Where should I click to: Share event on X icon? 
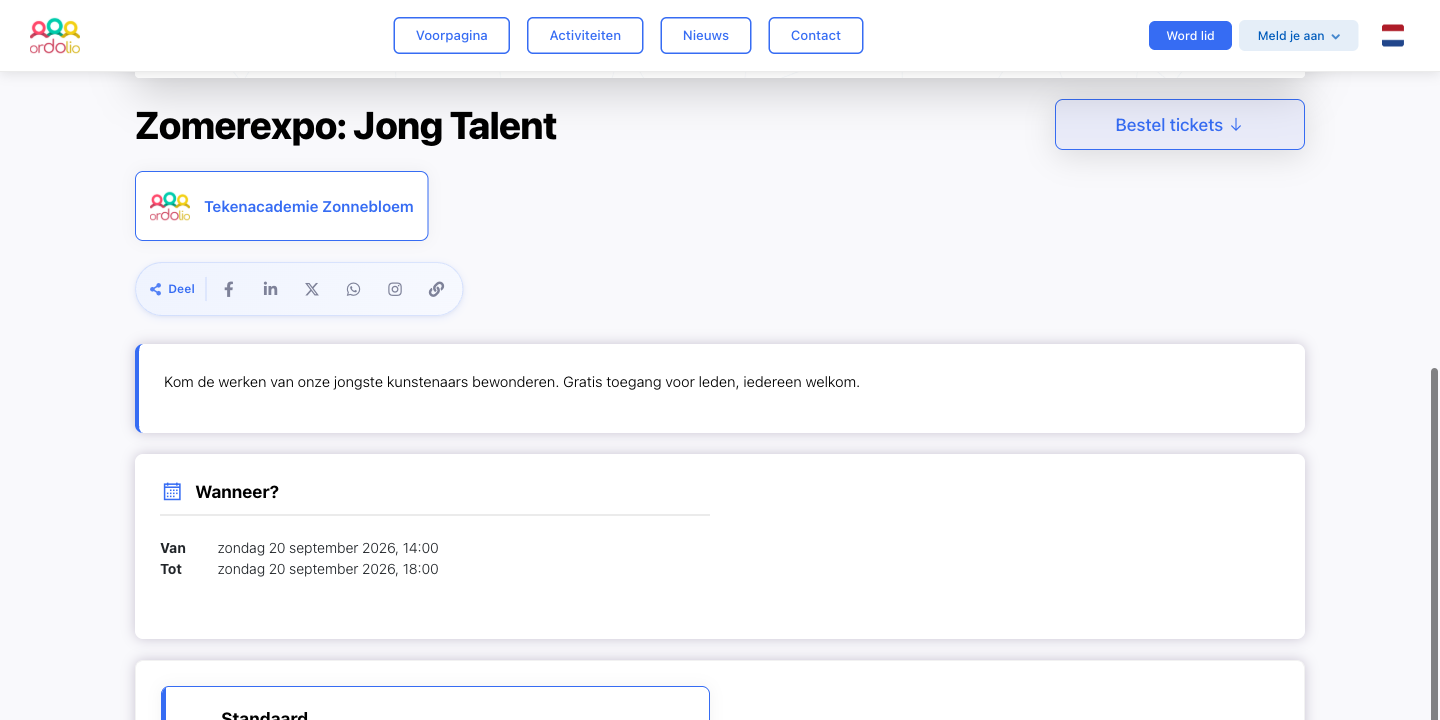[x=312, y=289]
